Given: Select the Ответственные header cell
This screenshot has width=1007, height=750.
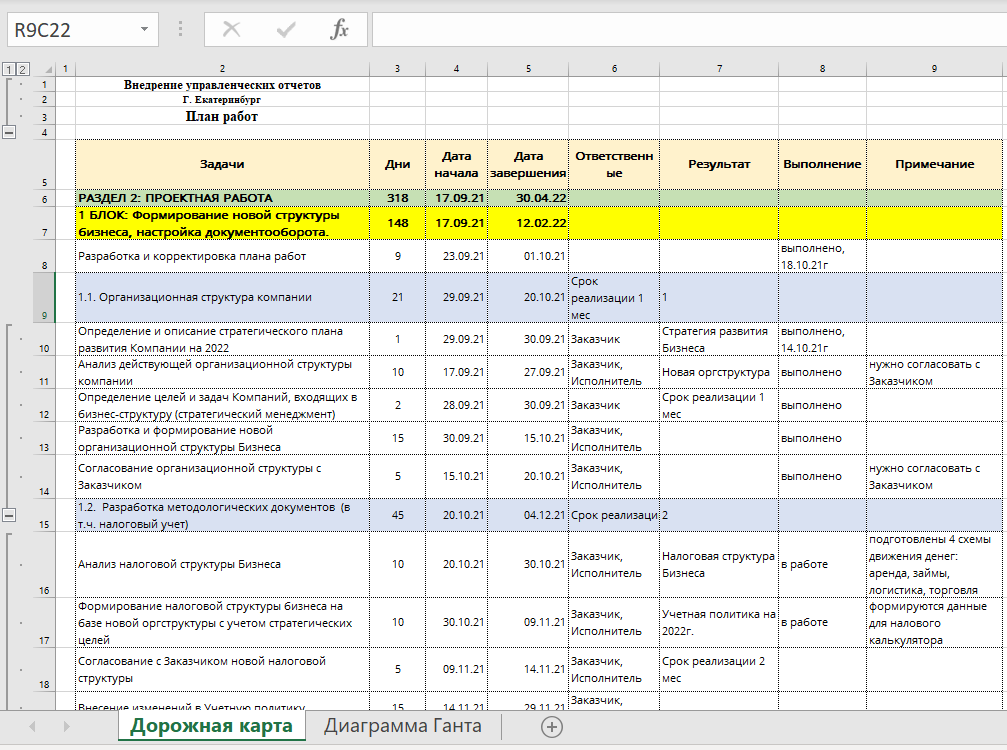Looking at the screenshot, I should click(614, 164).
